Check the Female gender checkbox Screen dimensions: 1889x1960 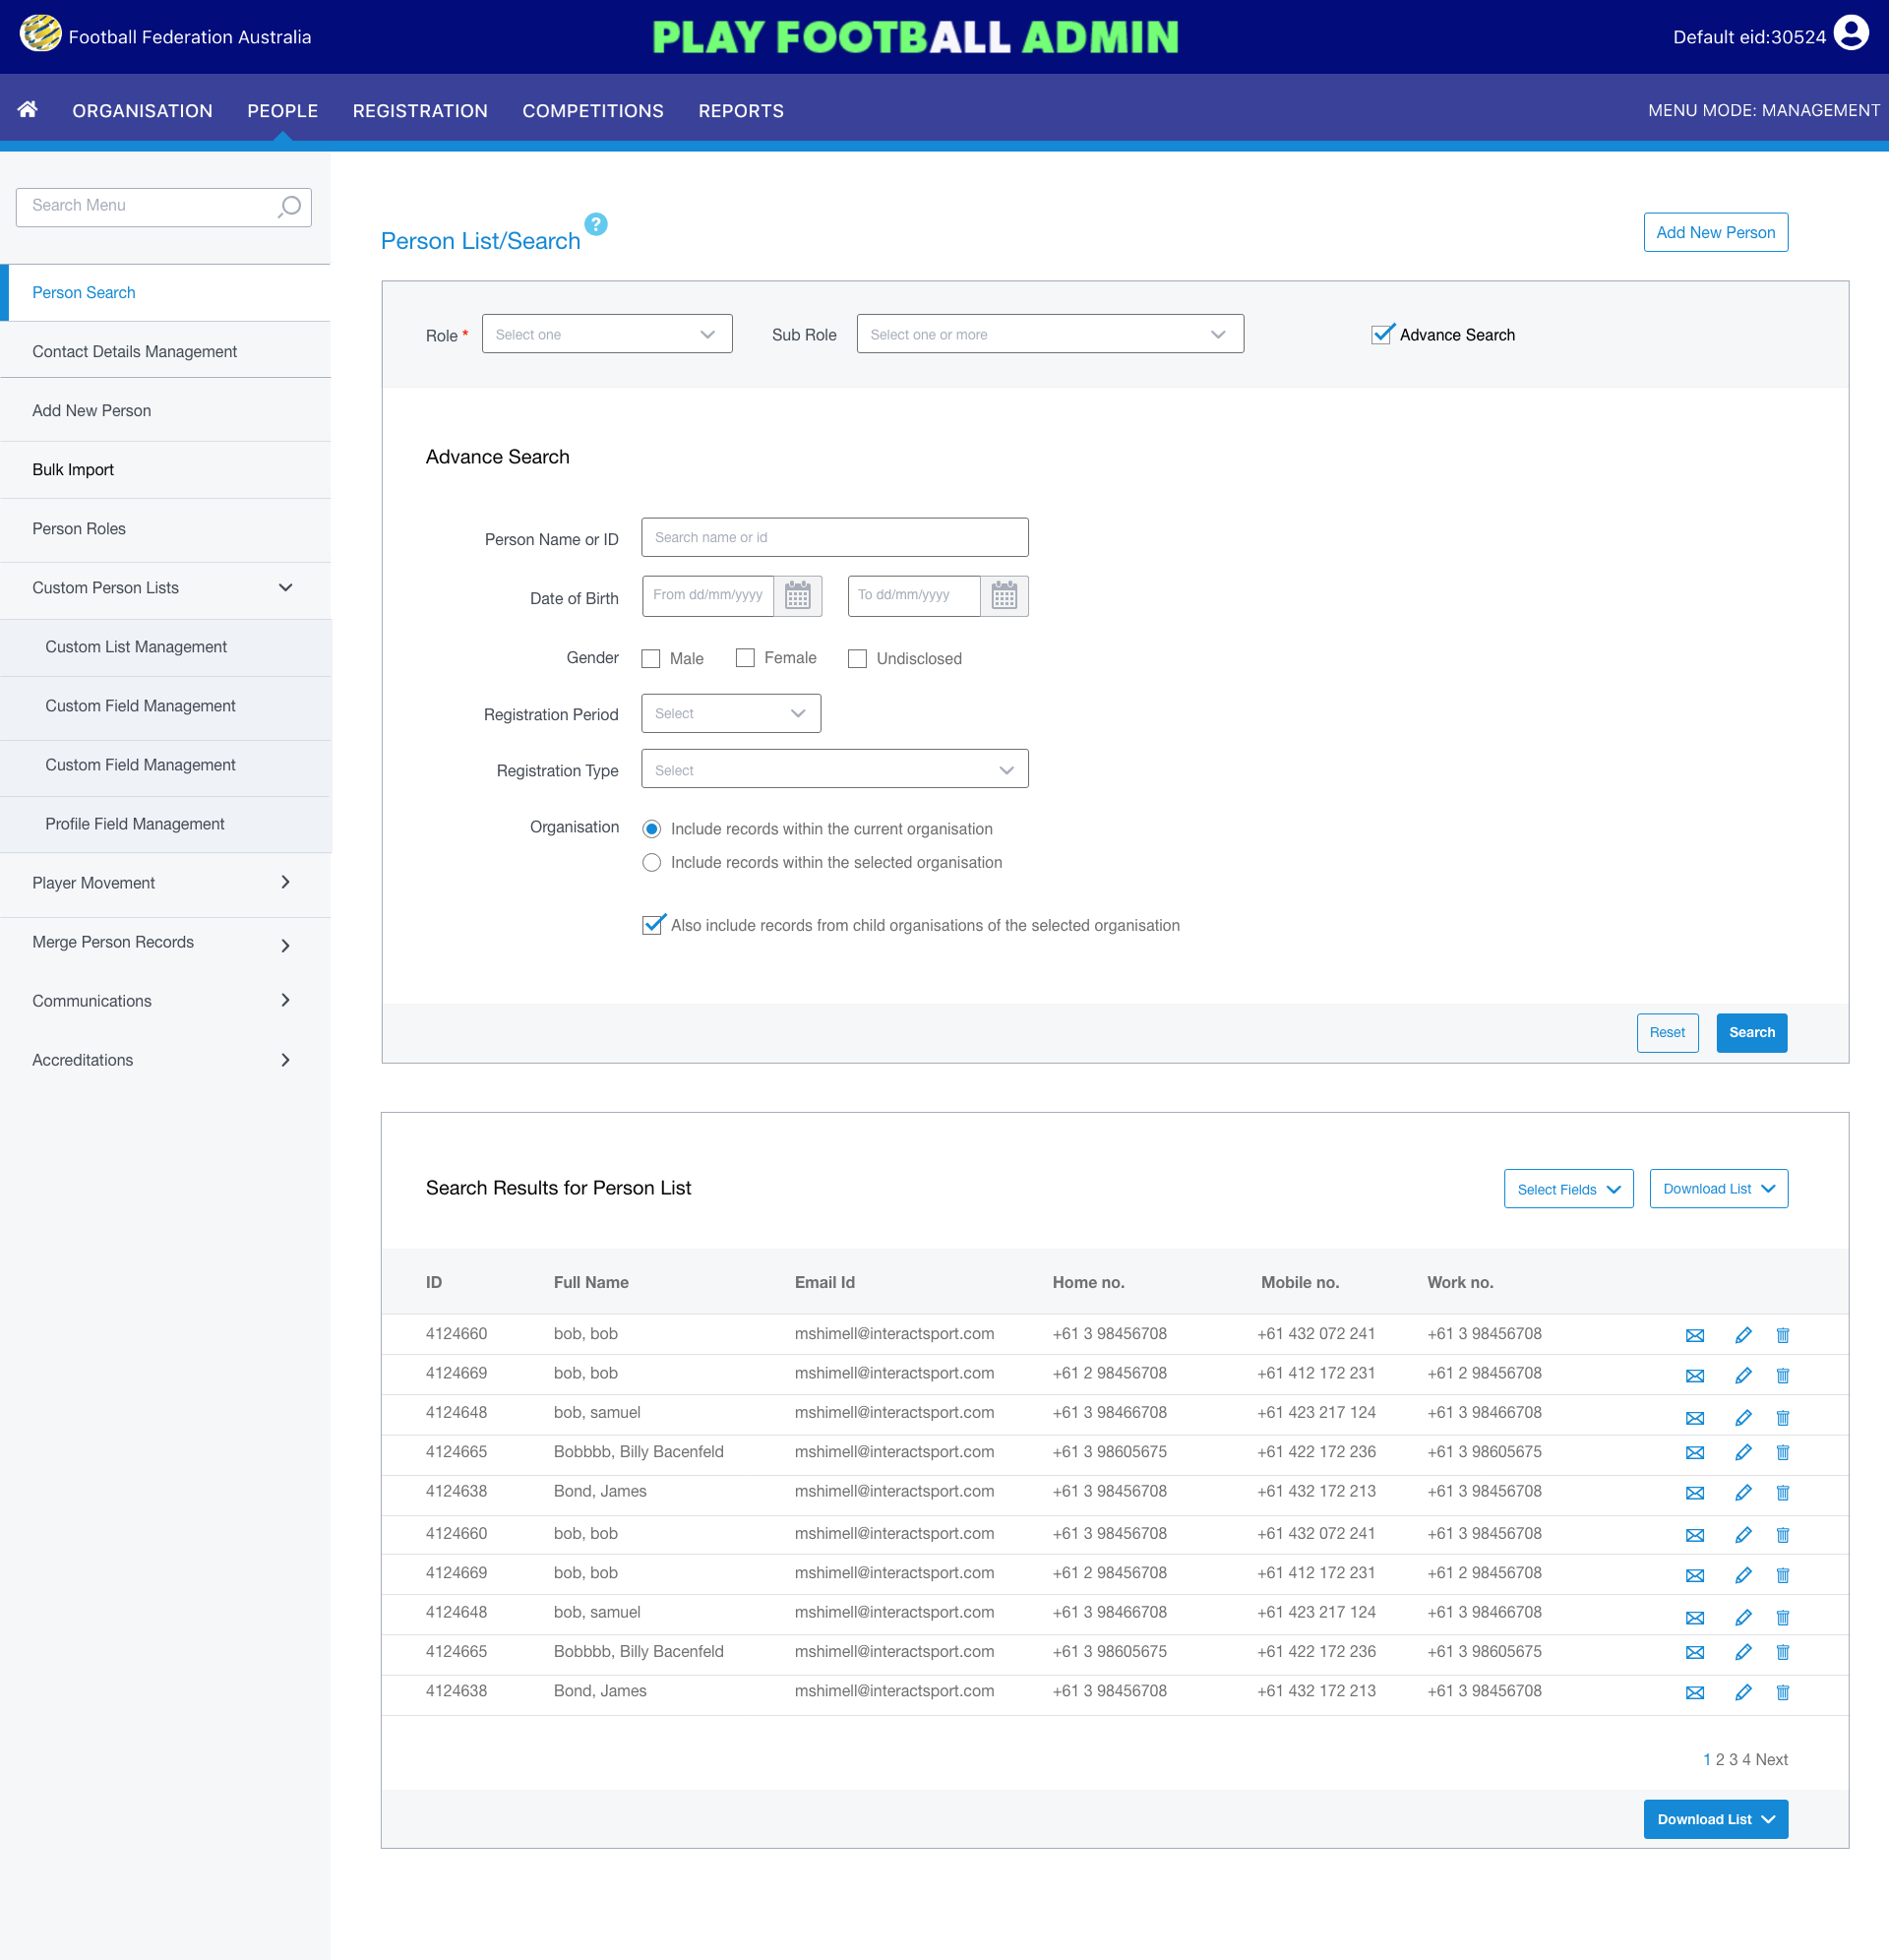pyautogui.click(x=745, y=658)
